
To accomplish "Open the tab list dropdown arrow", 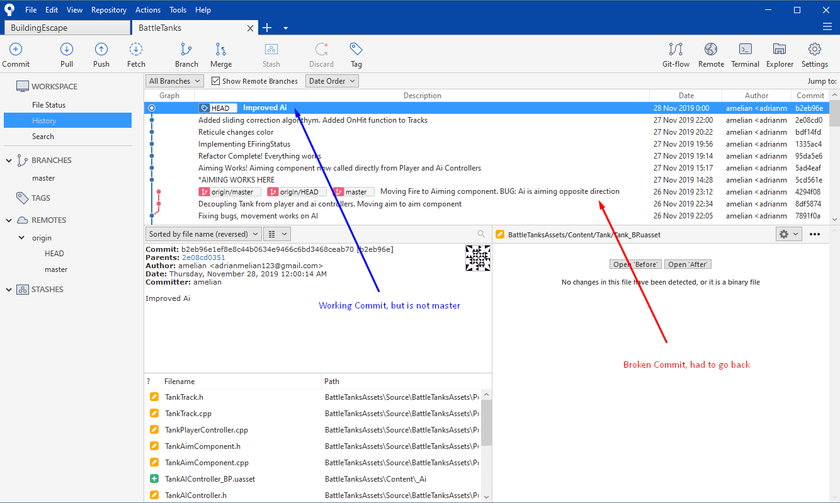I will click(286, 28).
